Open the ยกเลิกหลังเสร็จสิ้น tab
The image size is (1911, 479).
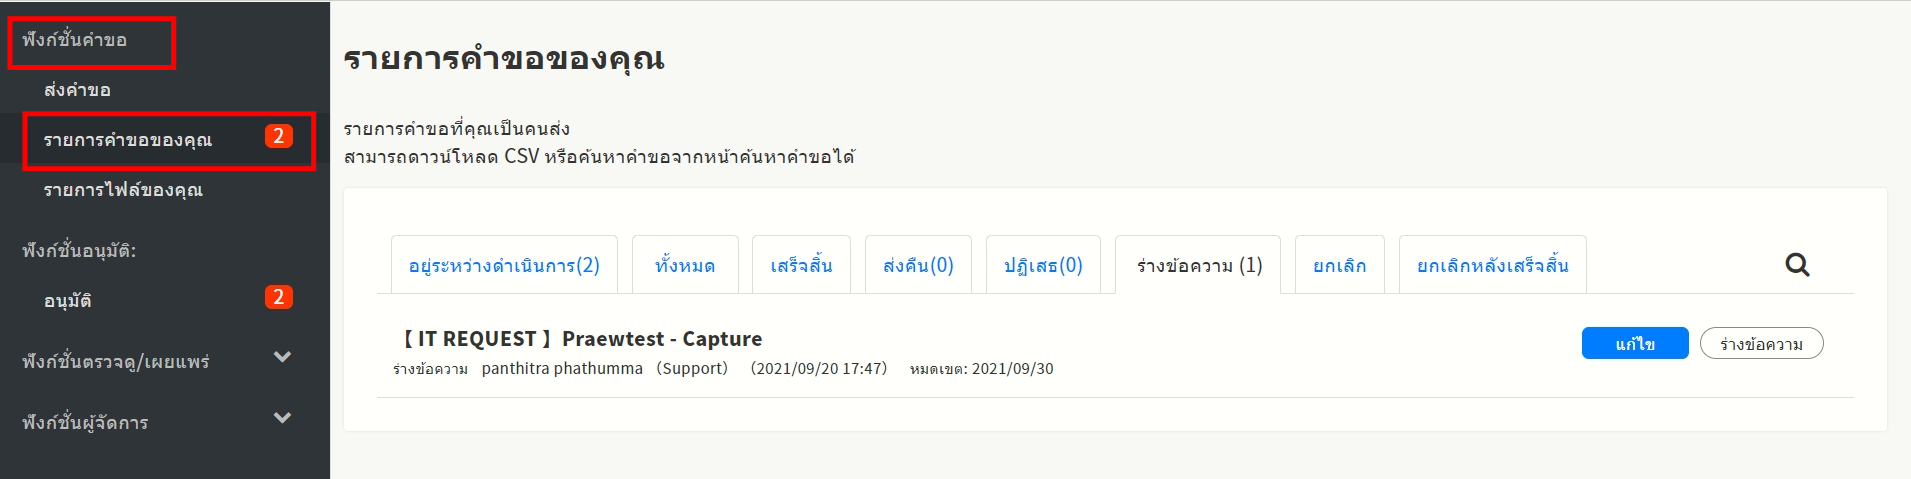[1492, 266]
